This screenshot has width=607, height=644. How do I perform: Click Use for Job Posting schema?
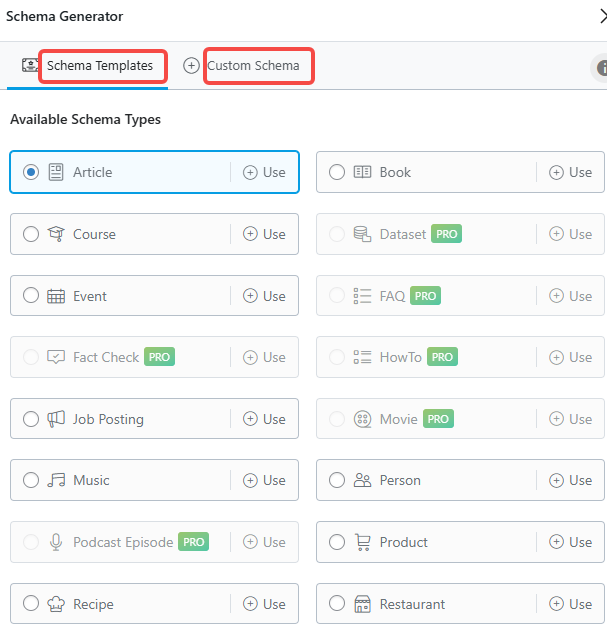(264, 419)
